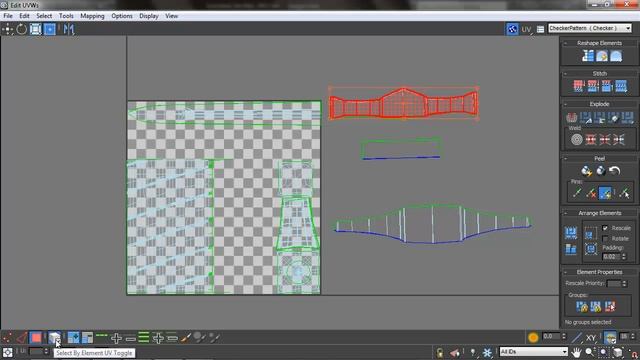The image size is (640, 360).
Task: Toggle Vertex sub-object selection mode
Action: click(7, 338)
